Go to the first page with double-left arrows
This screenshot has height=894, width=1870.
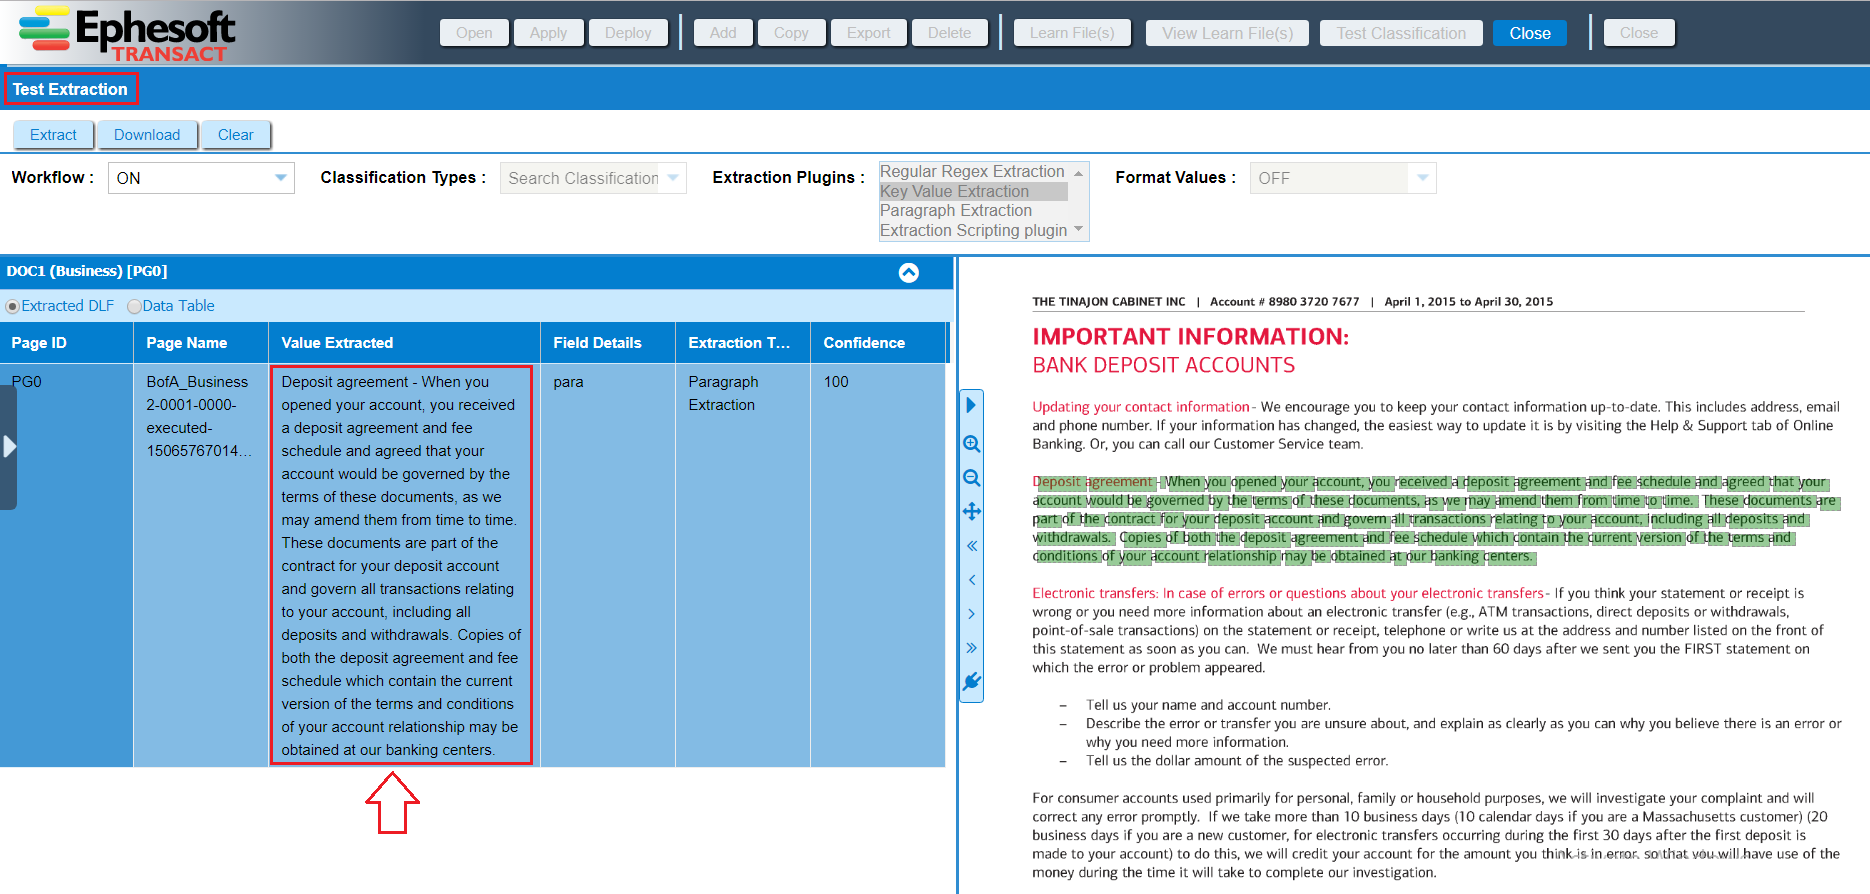tap(971, 546)
